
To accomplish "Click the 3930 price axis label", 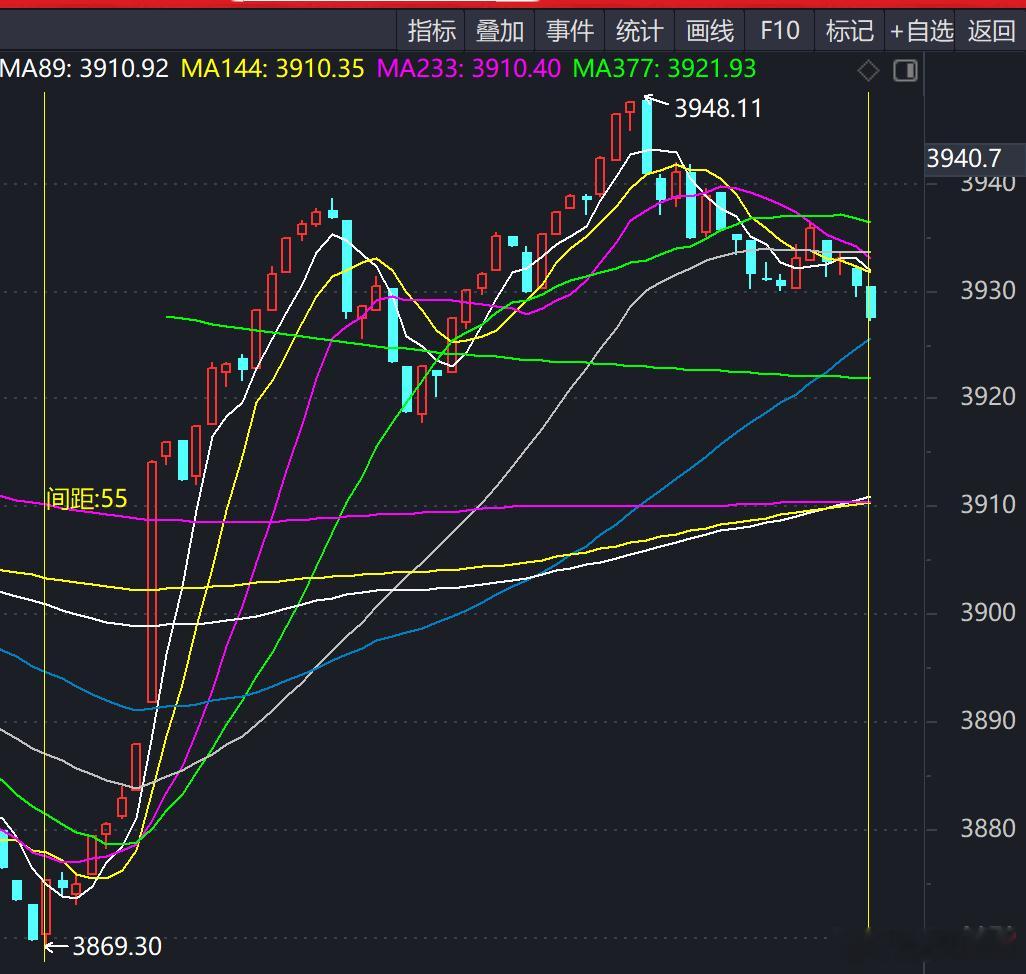I will (987, 290).
